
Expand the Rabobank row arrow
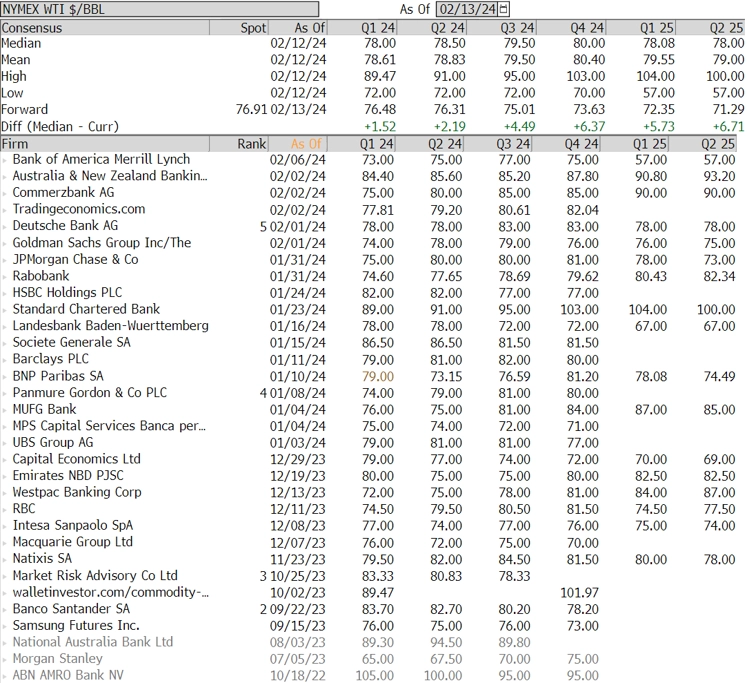(x=5, y=277)
